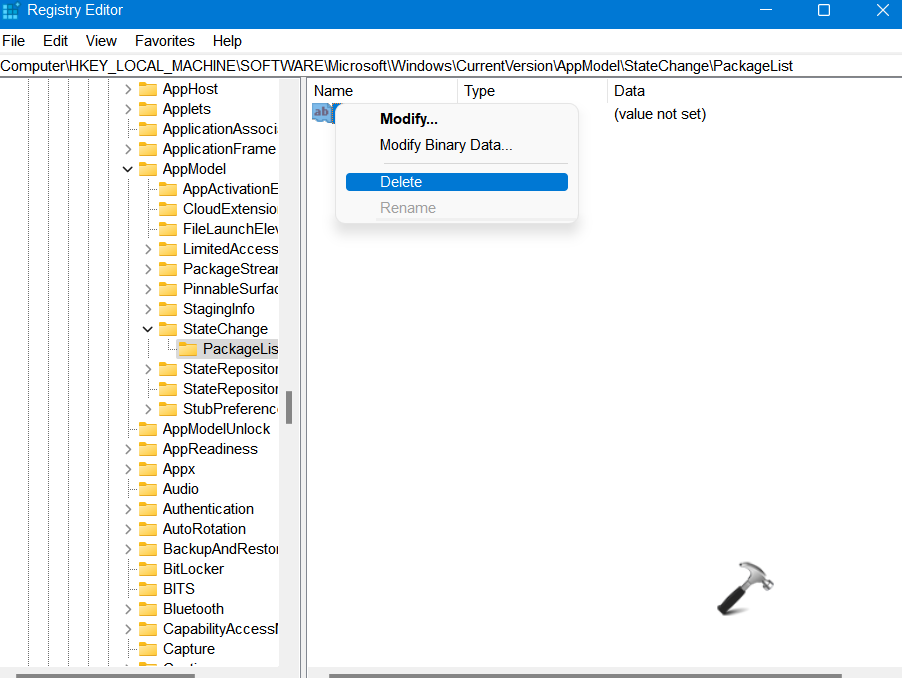902x678 pixels.
Task: Open the Favorites menu
Action: pos(165,41)
